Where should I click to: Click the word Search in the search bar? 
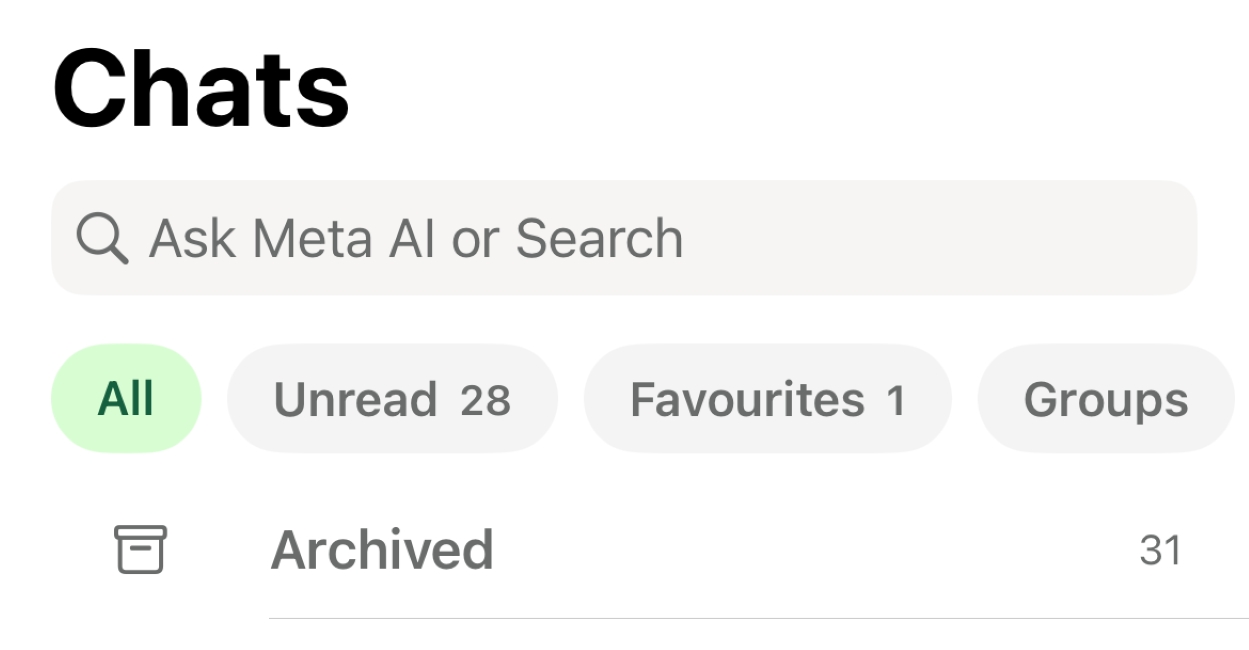coord(599,239)
